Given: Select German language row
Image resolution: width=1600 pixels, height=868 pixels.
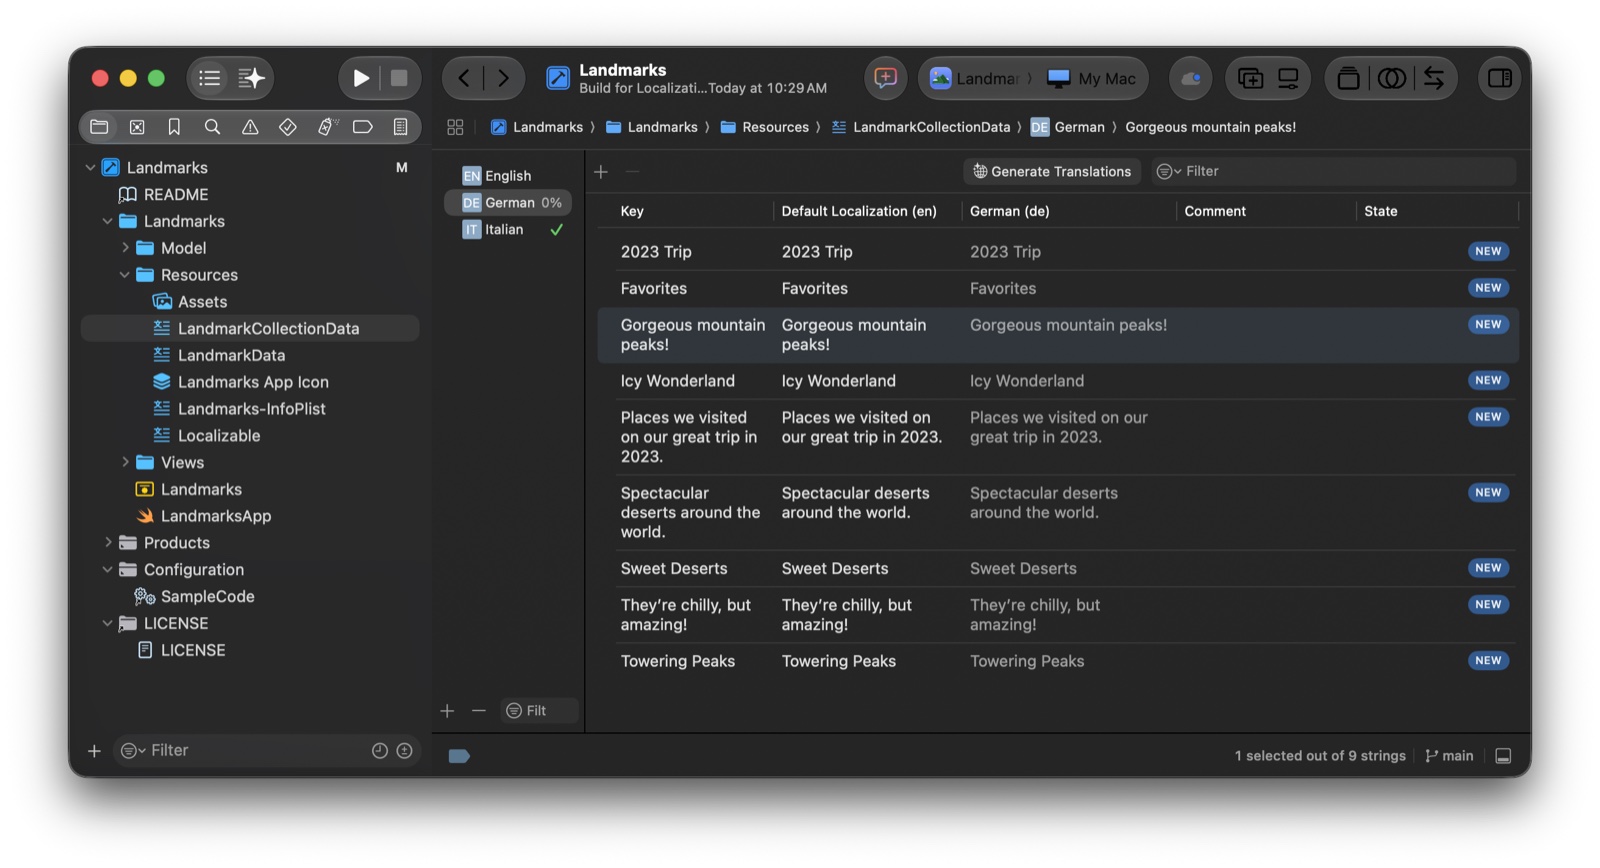Looking at the screenshot, I should [x=508, y=203].
